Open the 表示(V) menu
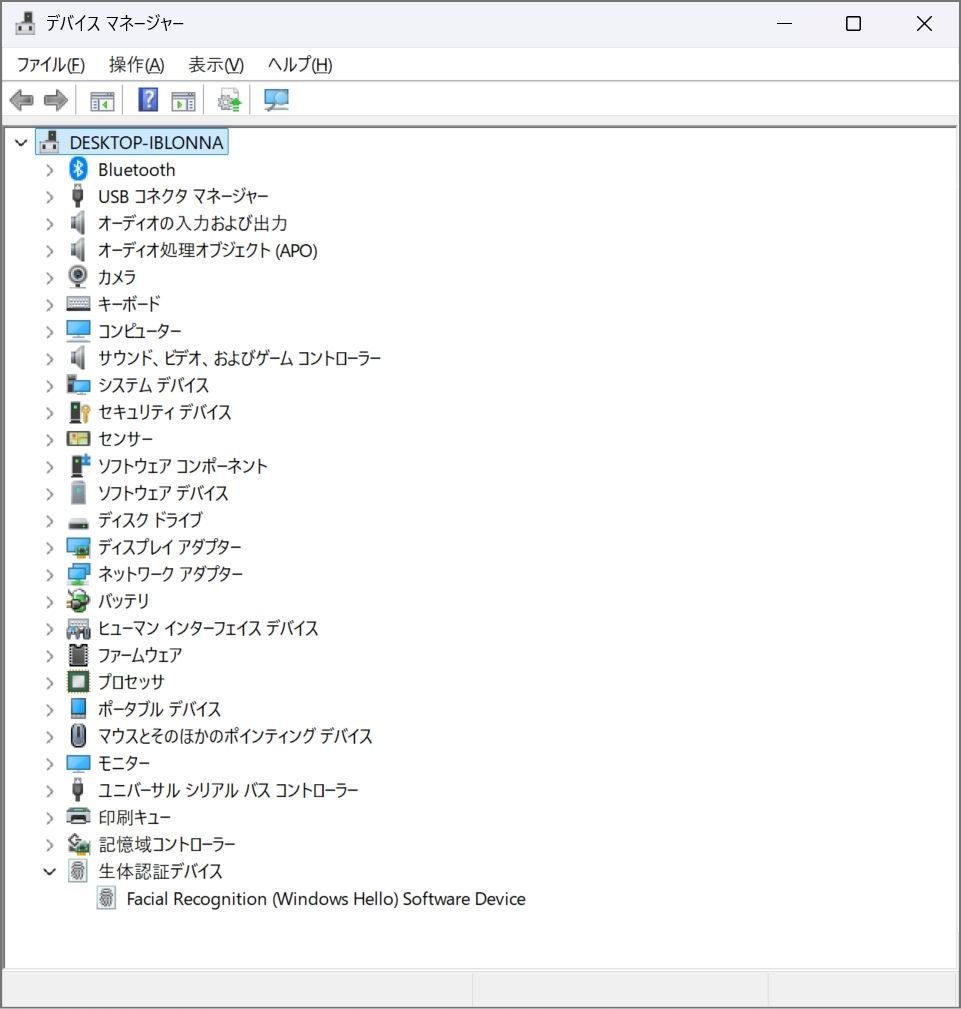The width and height of the screenshot is (961, 1009). click(216, 65)
